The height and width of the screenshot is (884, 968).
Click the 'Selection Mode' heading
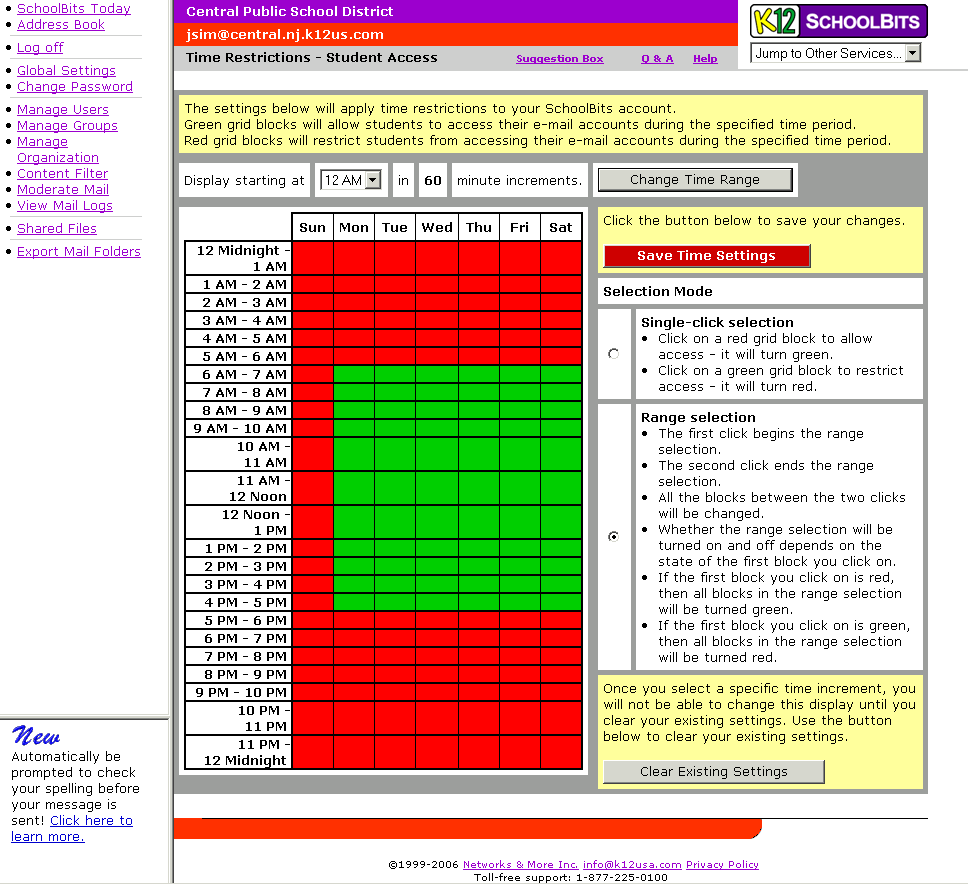(657, 291)
